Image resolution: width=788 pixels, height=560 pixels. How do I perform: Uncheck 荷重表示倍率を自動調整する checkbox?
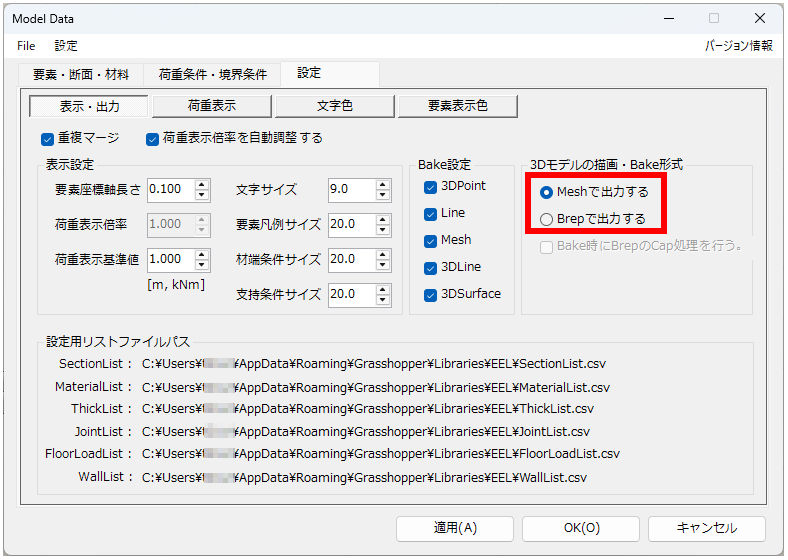(x=153, y=138)
